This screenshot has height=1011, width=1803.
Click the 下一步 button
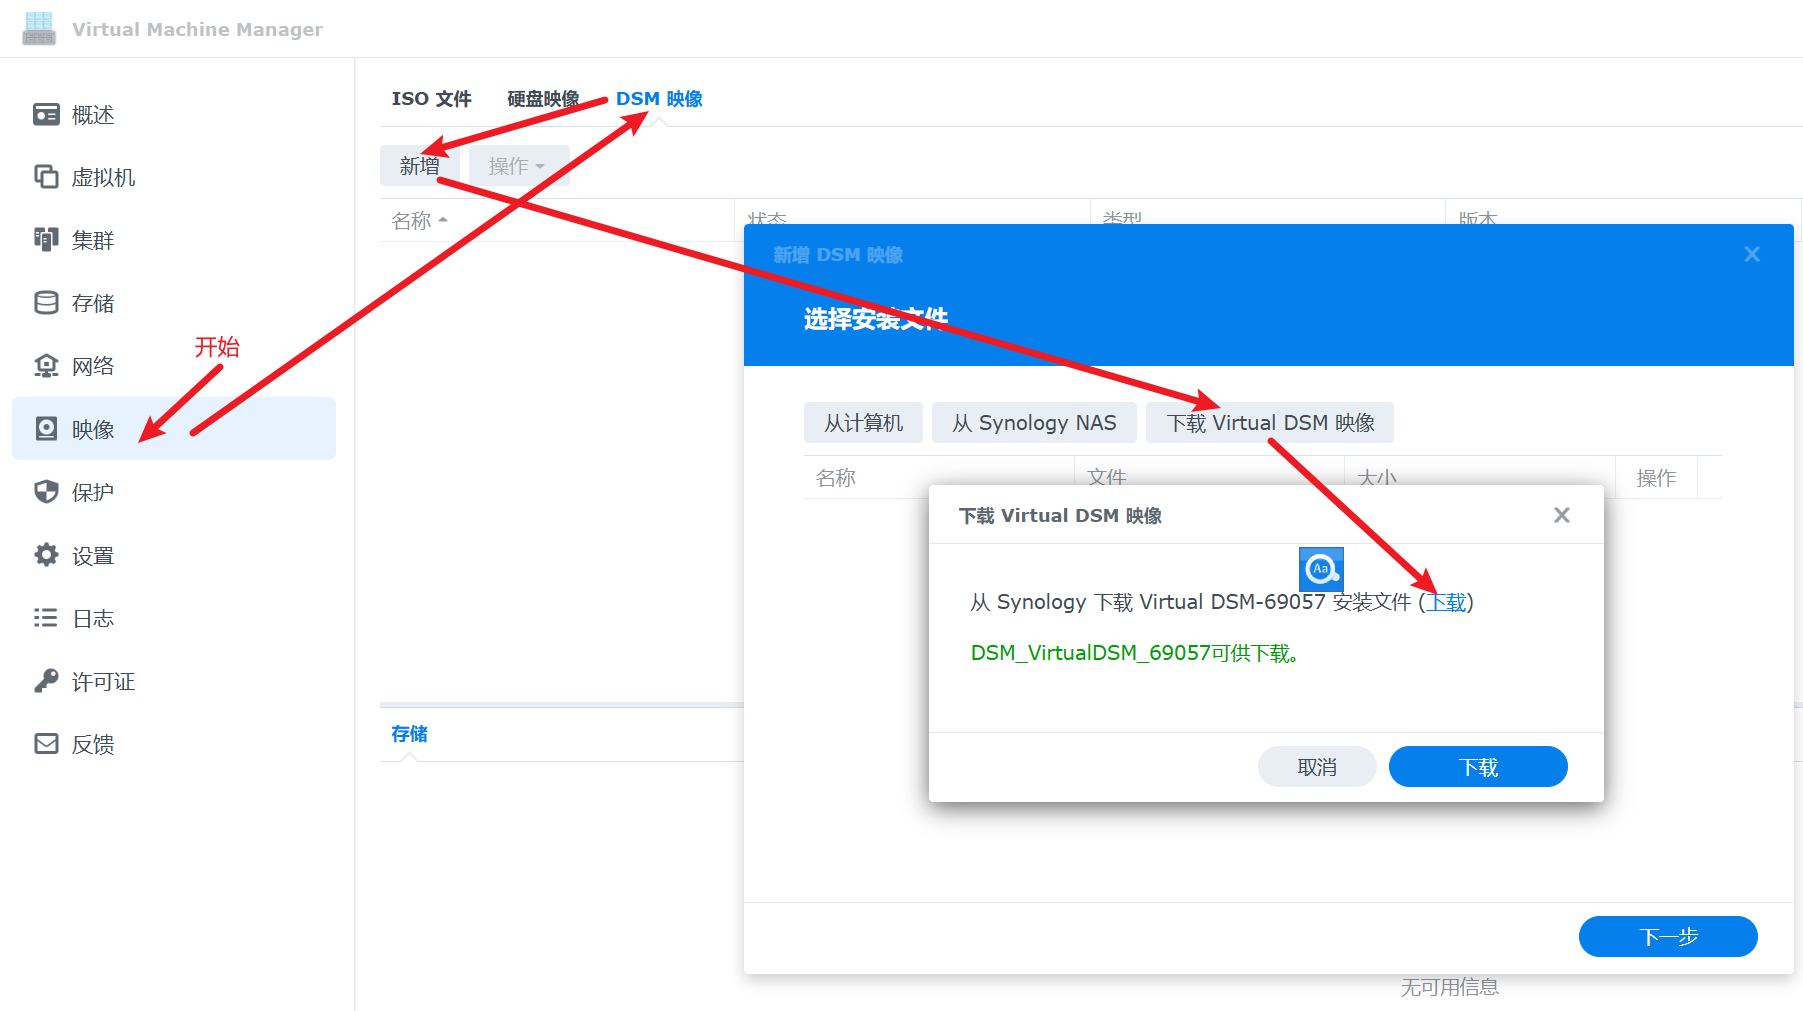[1668, 937]
